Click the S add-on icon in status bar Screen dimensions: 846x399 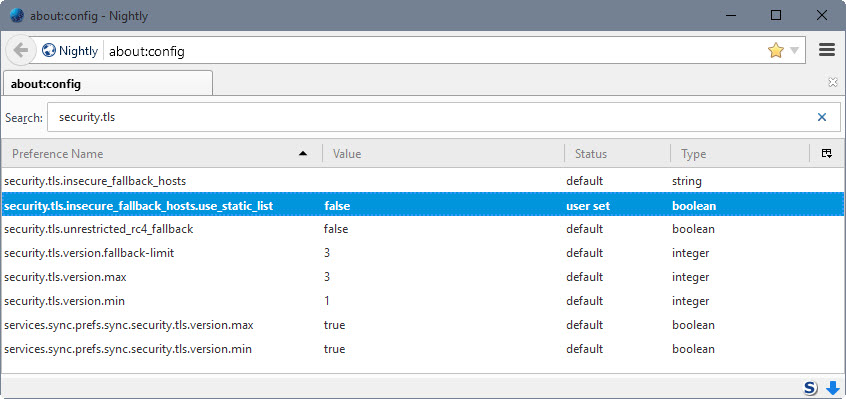pos(810,387)
